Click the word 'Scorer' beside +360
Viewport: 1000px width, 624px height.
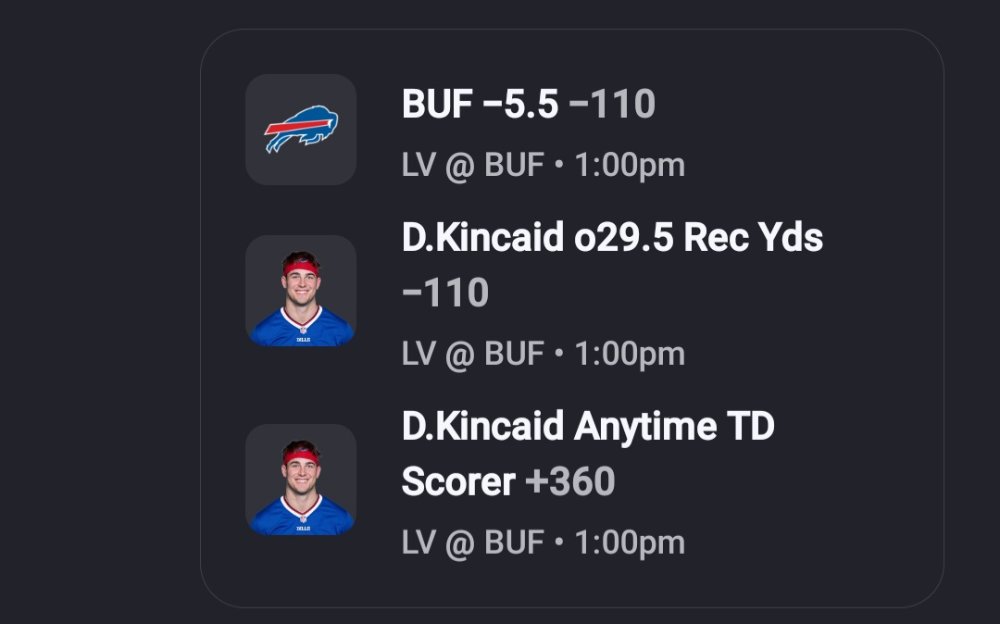click(x=459, y=482)
